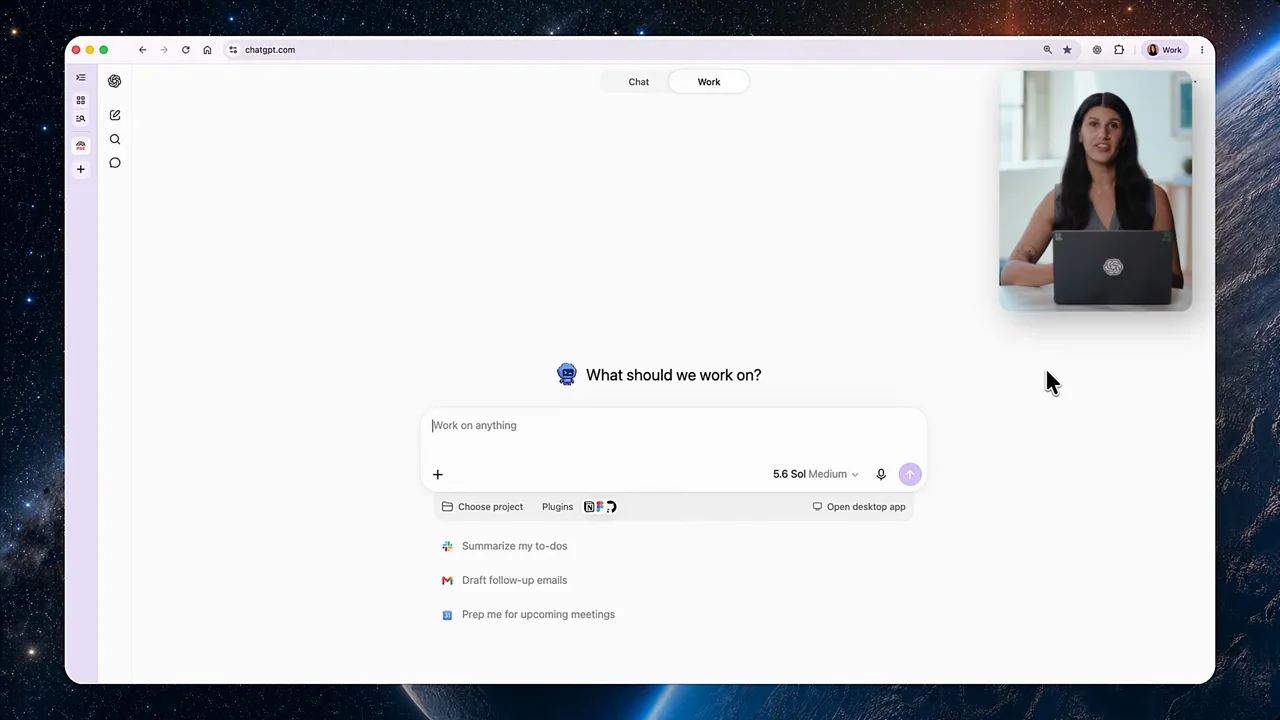The width and height of the screenshot is (1280, 720).
Task: Open the page zoom magnifier icon
Action: coord(1048,50)
